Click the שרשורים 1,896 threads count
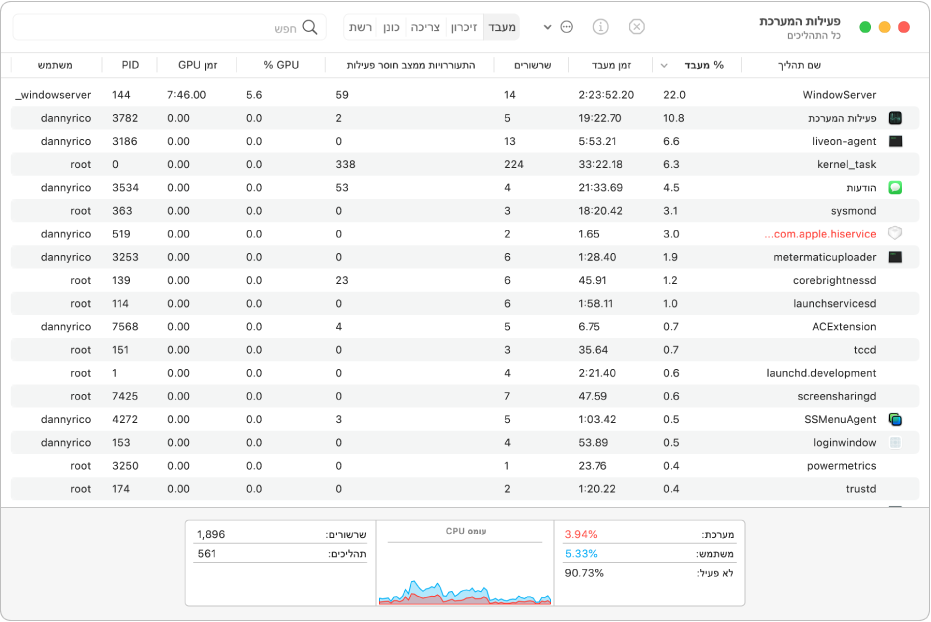The width and height of the screenshot is (931, 622). pyautogui.click(x=211, y=534)
